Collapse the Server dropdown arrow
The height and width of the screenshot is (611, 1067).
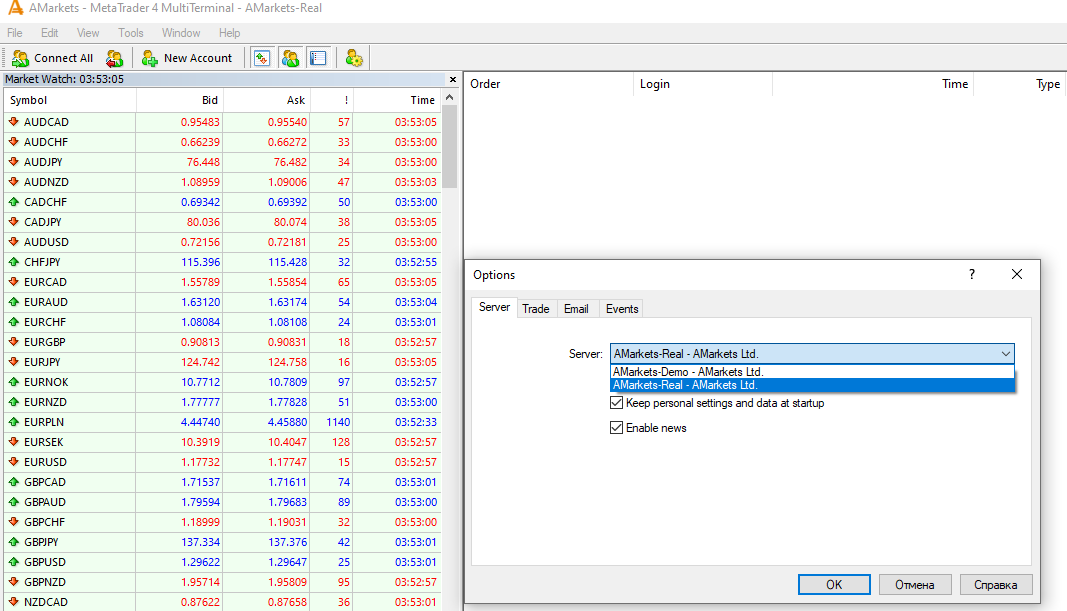(1004, 354)
